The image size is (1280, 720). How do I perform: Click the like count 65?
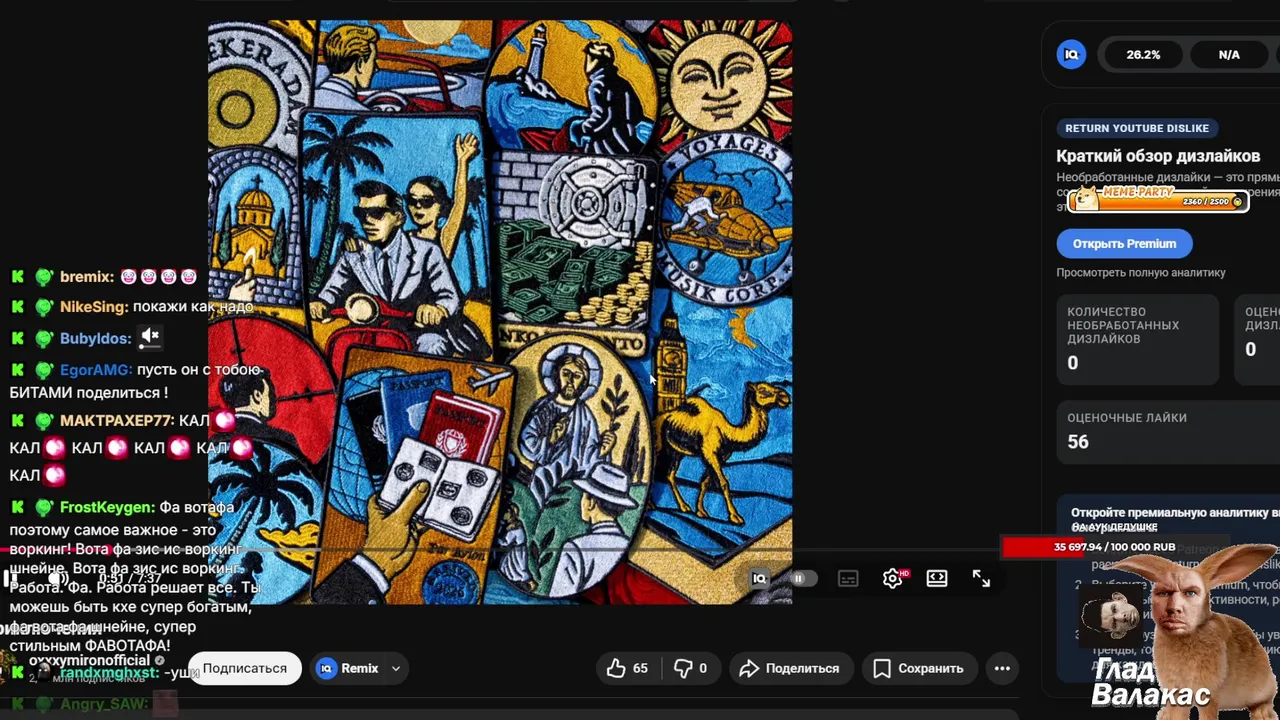tap(640, 668)
